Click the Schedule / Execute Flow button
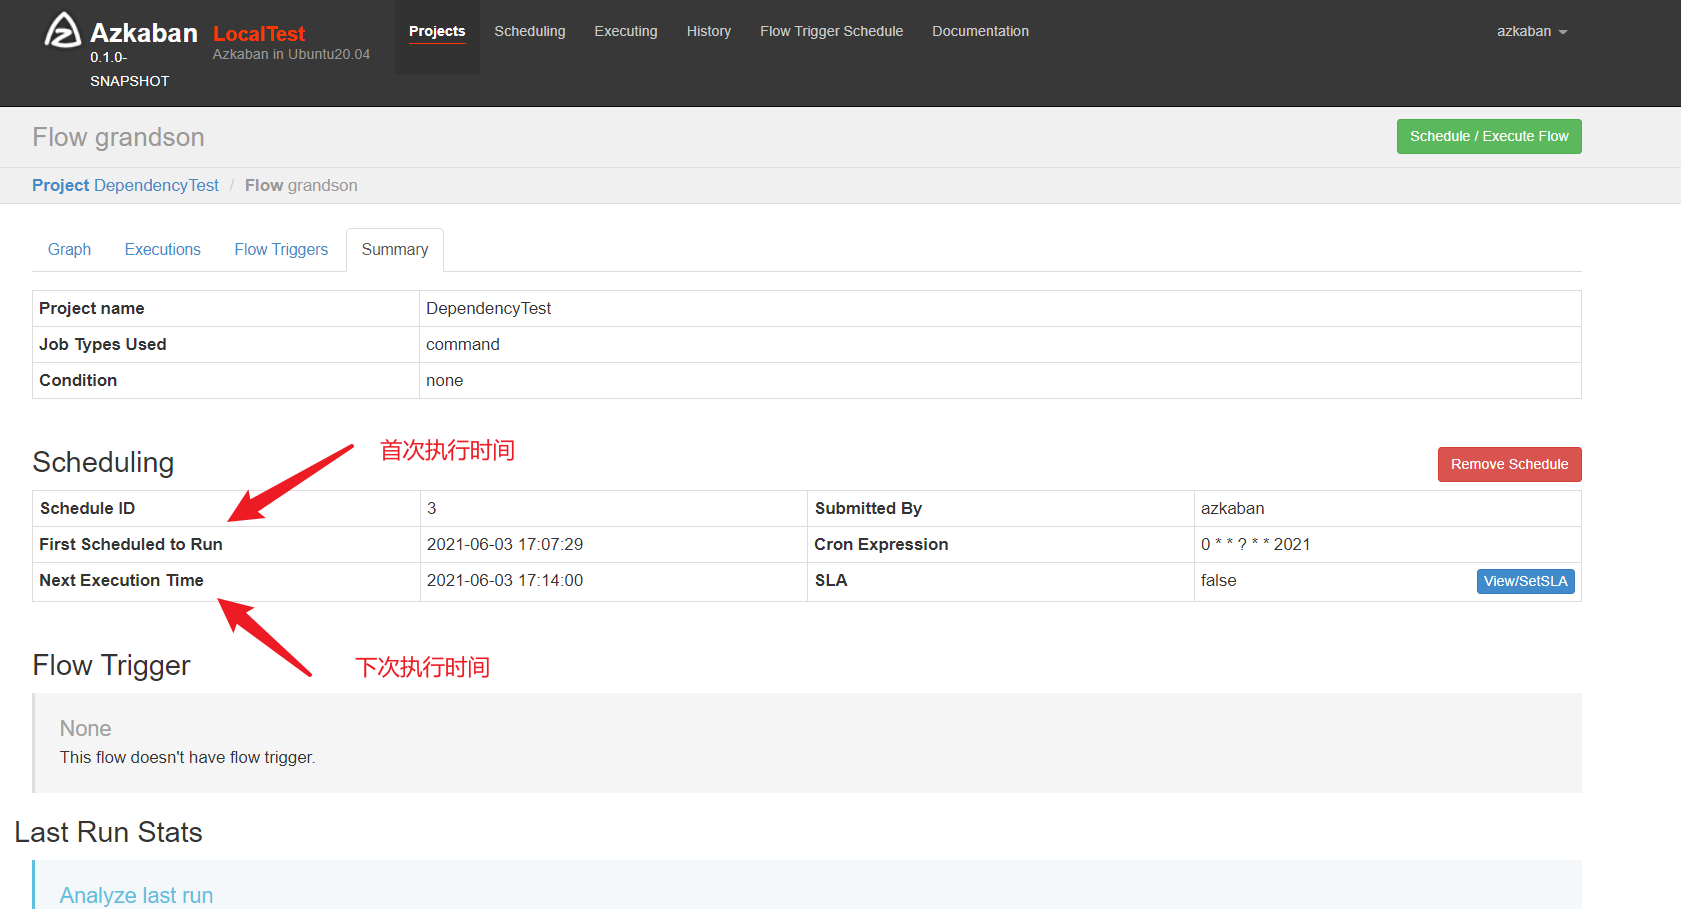 click(x=1489, y=136)
